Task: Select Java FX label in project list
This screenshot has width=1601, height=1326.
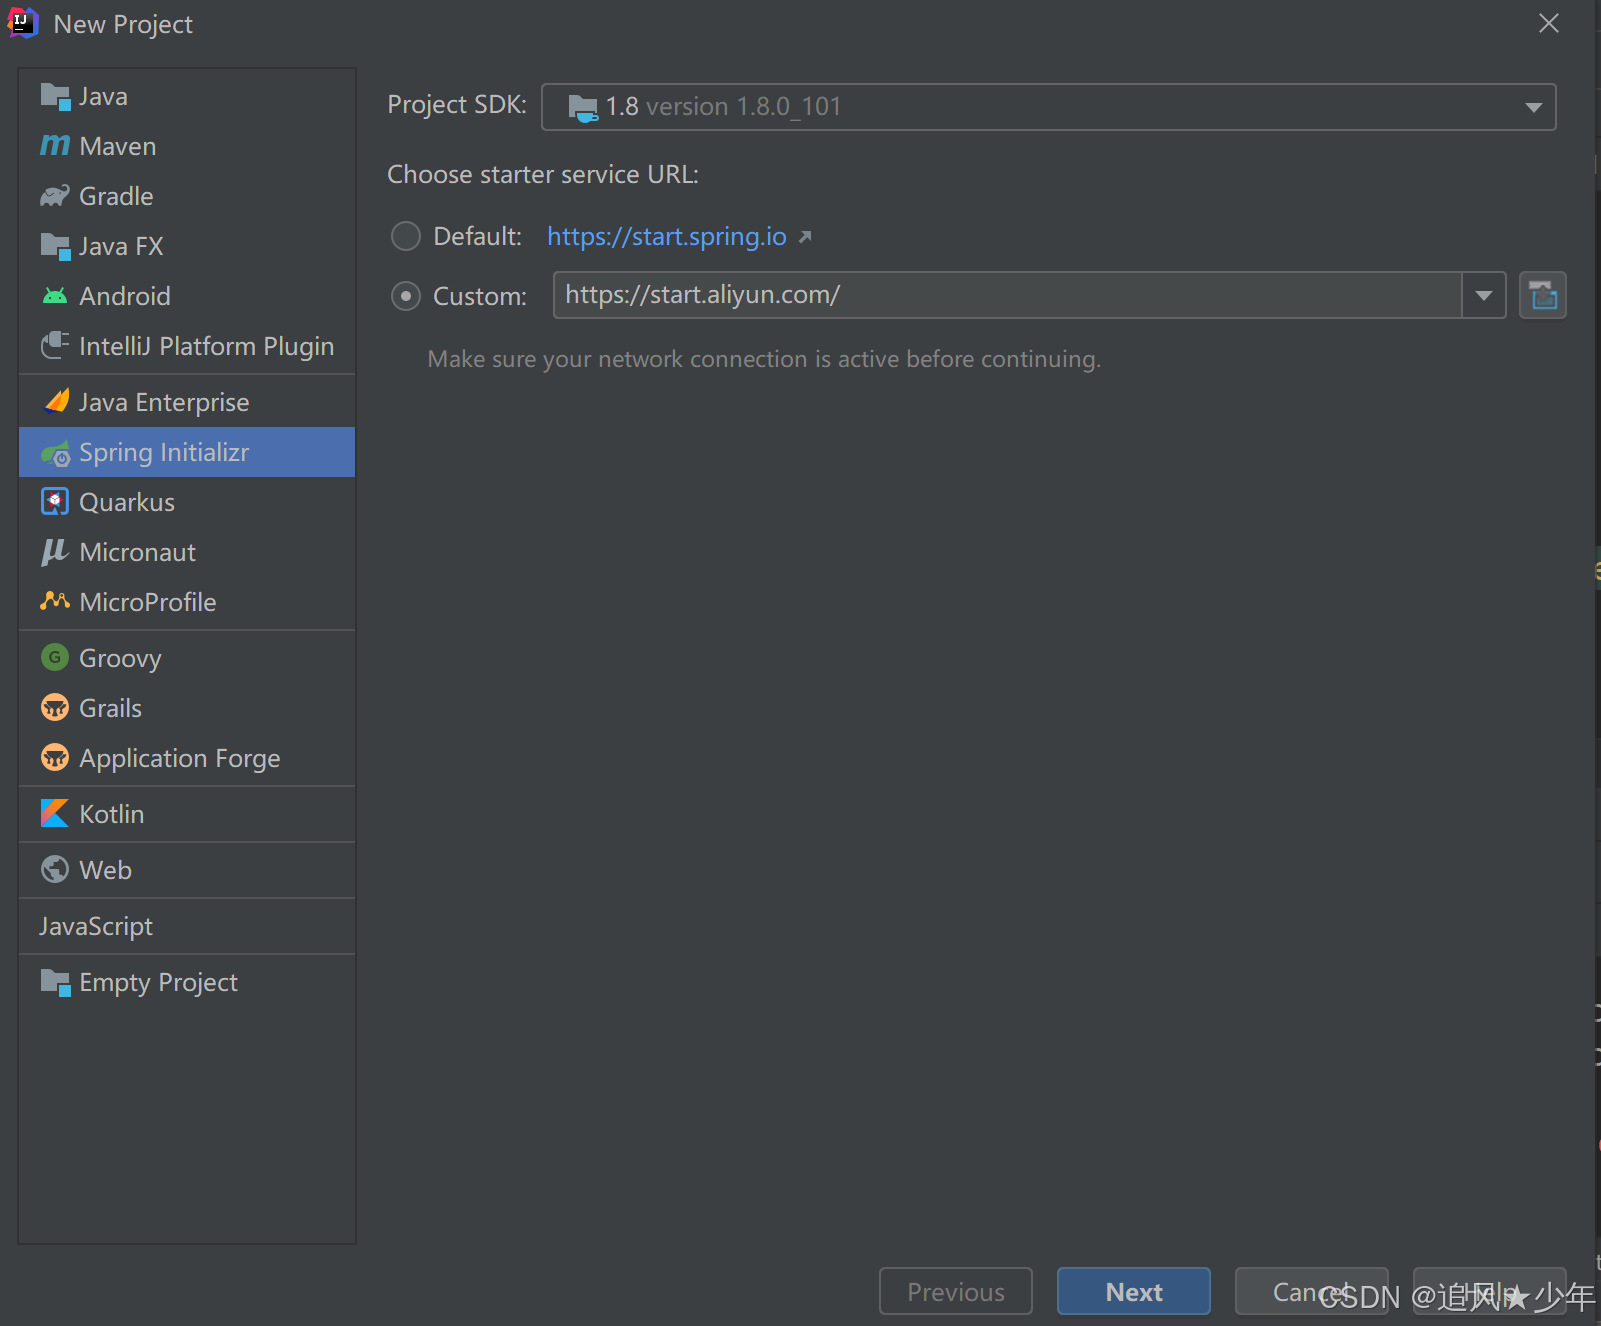Action: 121,246
